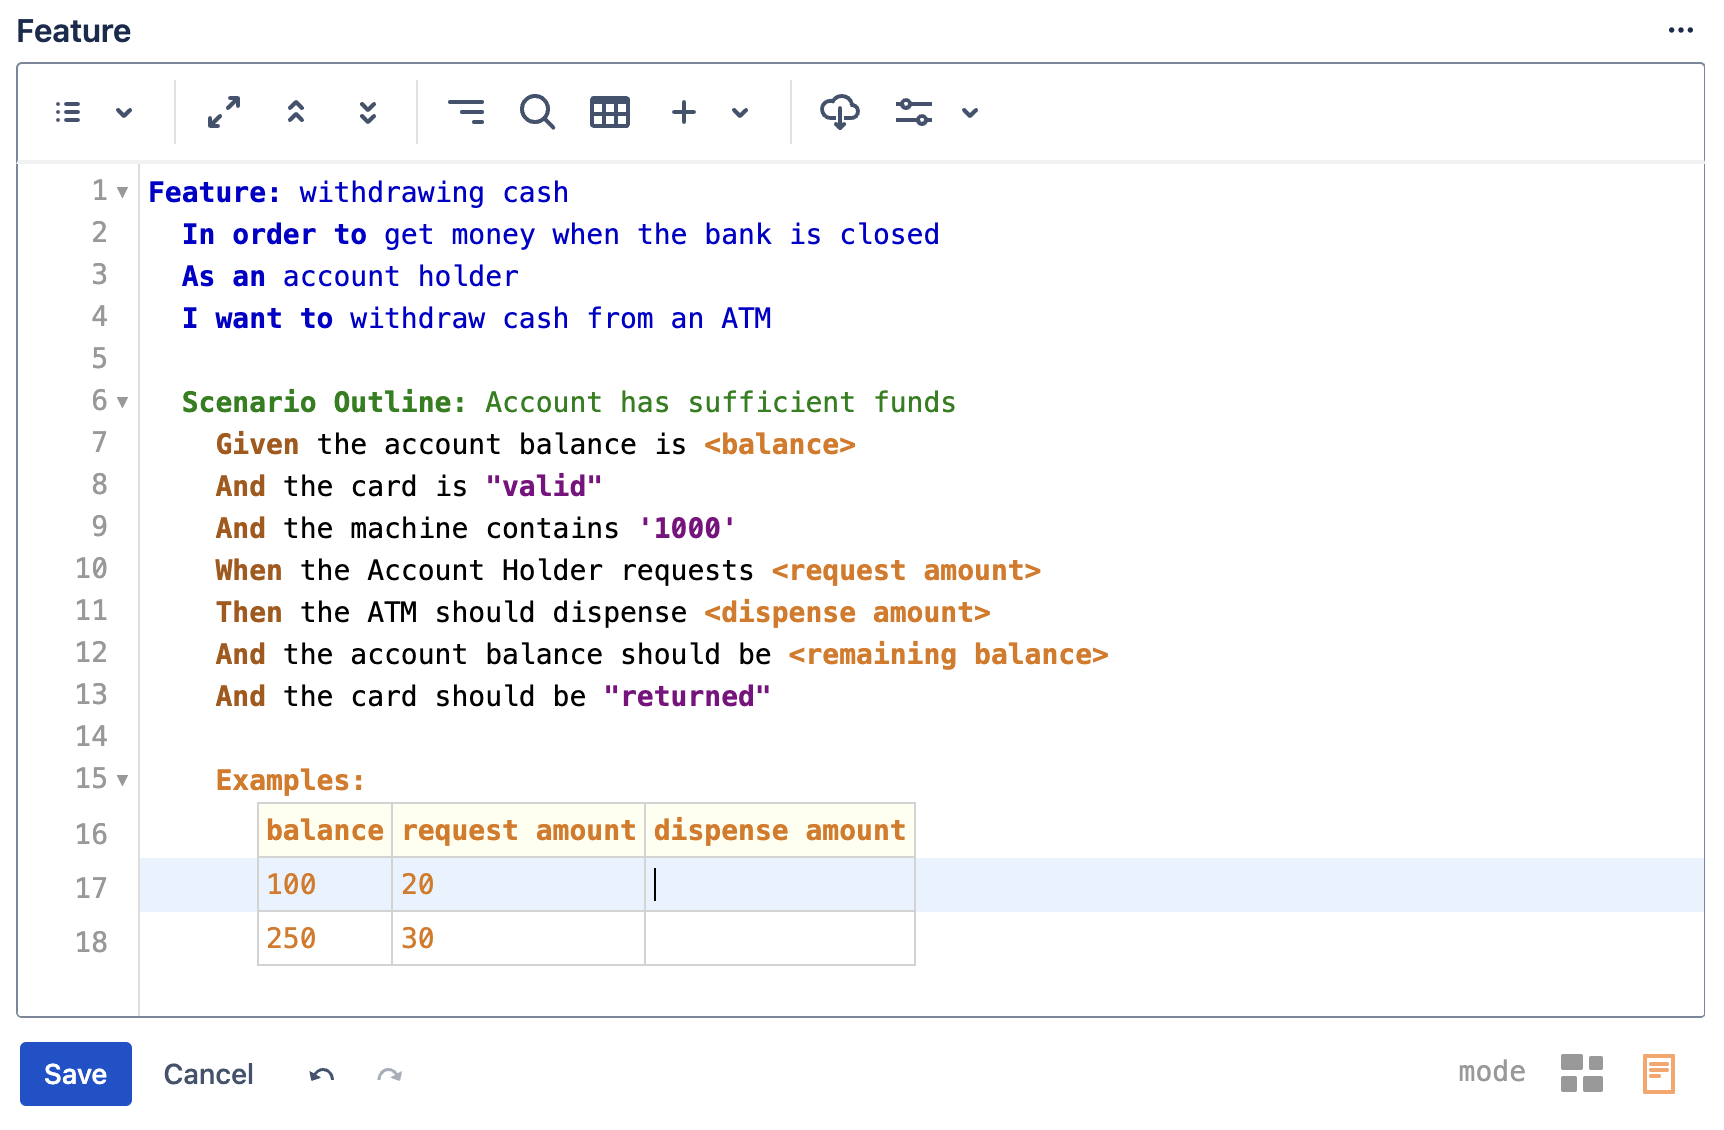Open search with magnifier icon
Viewport: 1724px width, 1130px height.
tap(538, 112)
